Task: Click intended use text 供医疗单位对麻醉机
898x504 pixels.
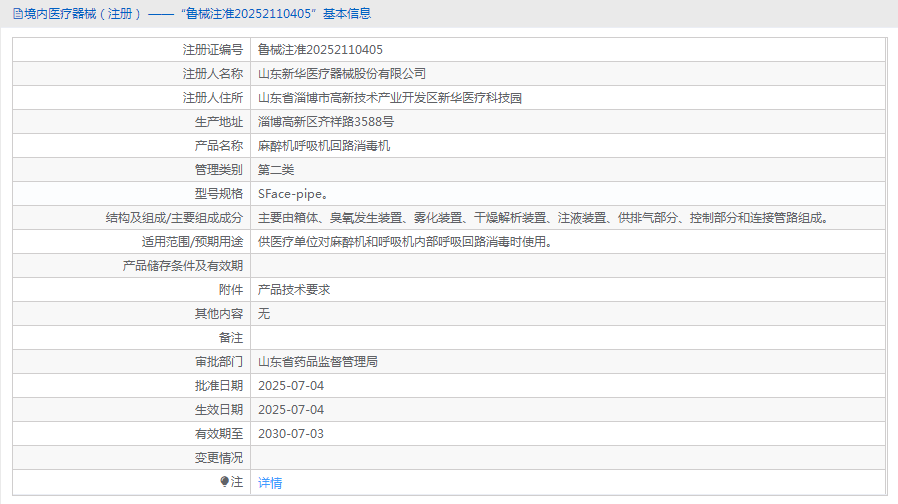Action: [405, 242]
